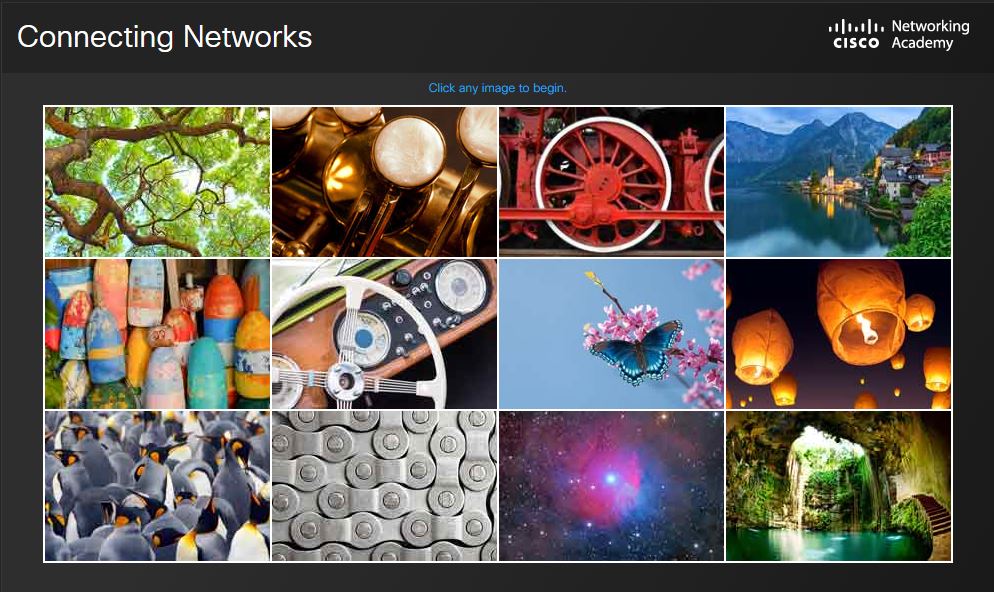Click the Connecting Networks title
Image resolution: width=994 pixels, height=592 pixels.
tap(165, 37)
